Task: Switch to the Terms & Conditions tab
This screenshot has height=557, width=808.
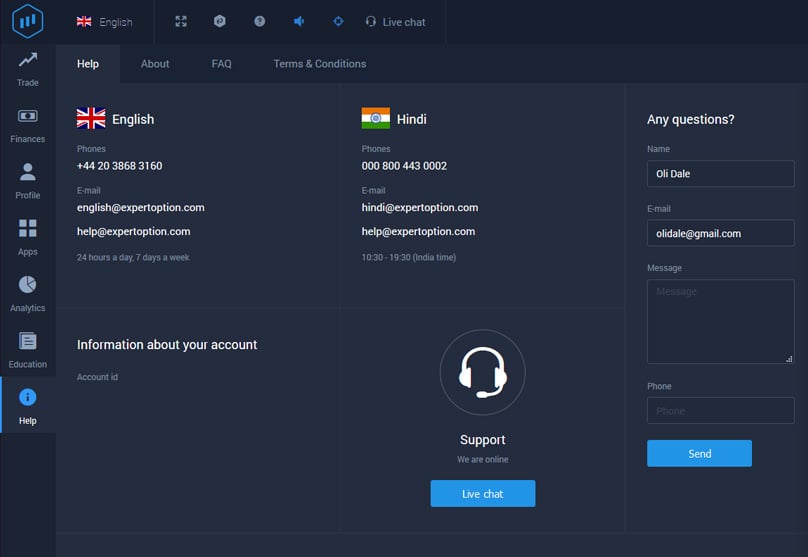Action: click(x=320, y=64)
